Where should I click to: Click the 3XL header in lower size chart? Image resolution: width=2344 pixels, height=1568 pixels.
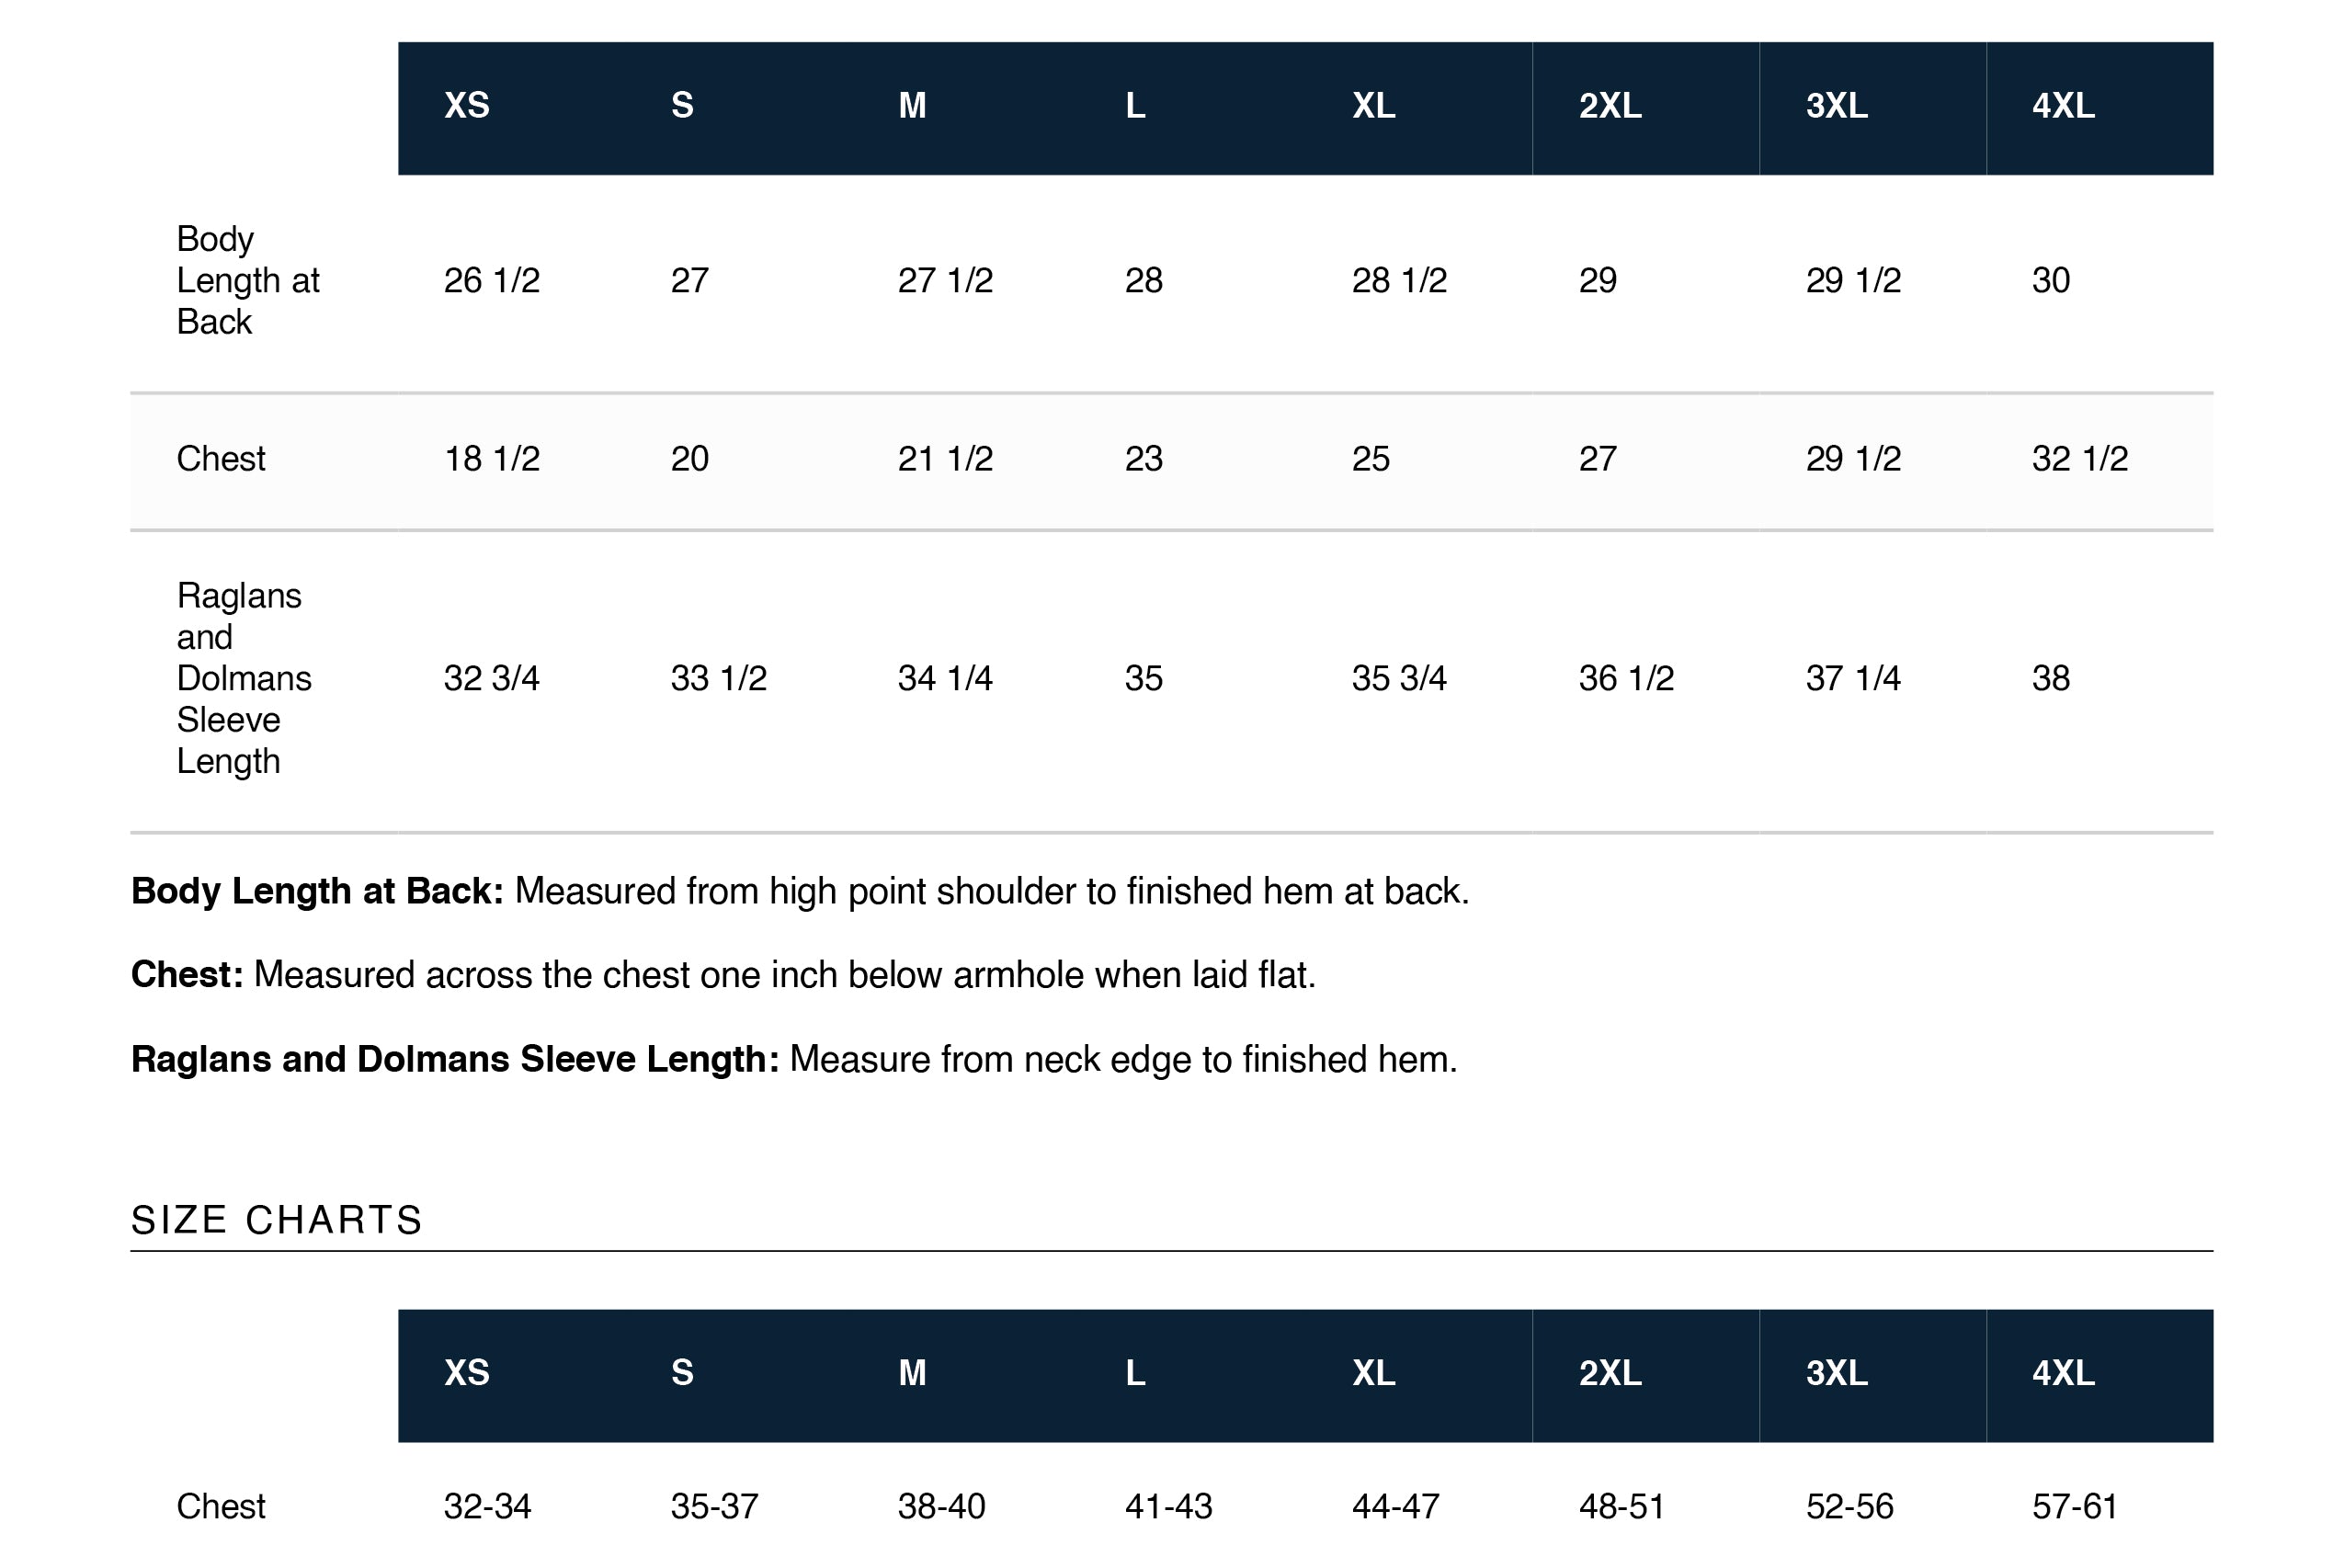[1836, 1373]
